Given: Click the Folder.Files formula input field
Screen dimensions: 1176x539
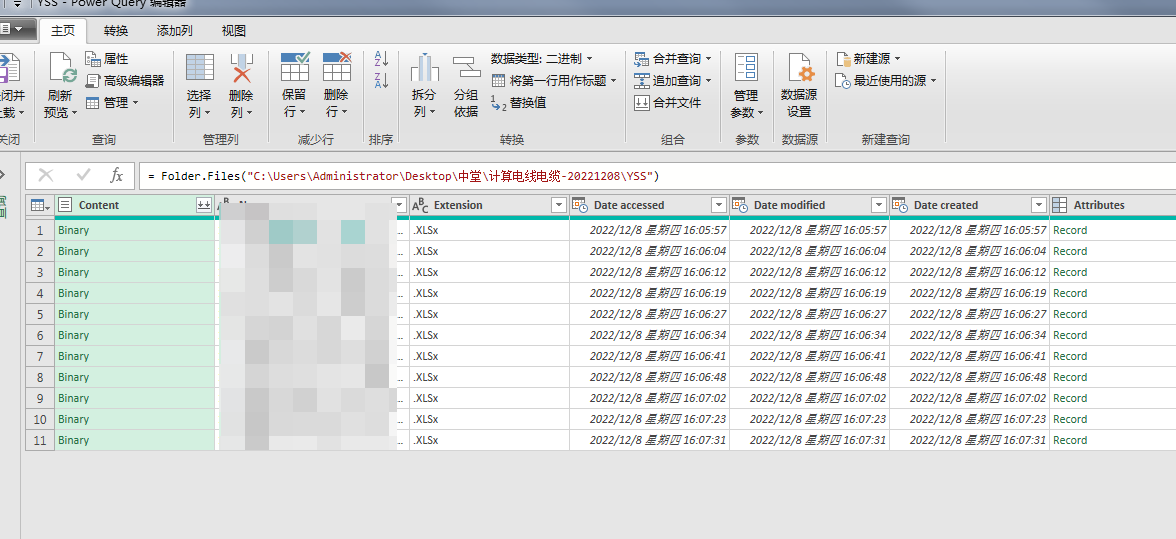Looking at the screenshot, I should coord(657,176).
